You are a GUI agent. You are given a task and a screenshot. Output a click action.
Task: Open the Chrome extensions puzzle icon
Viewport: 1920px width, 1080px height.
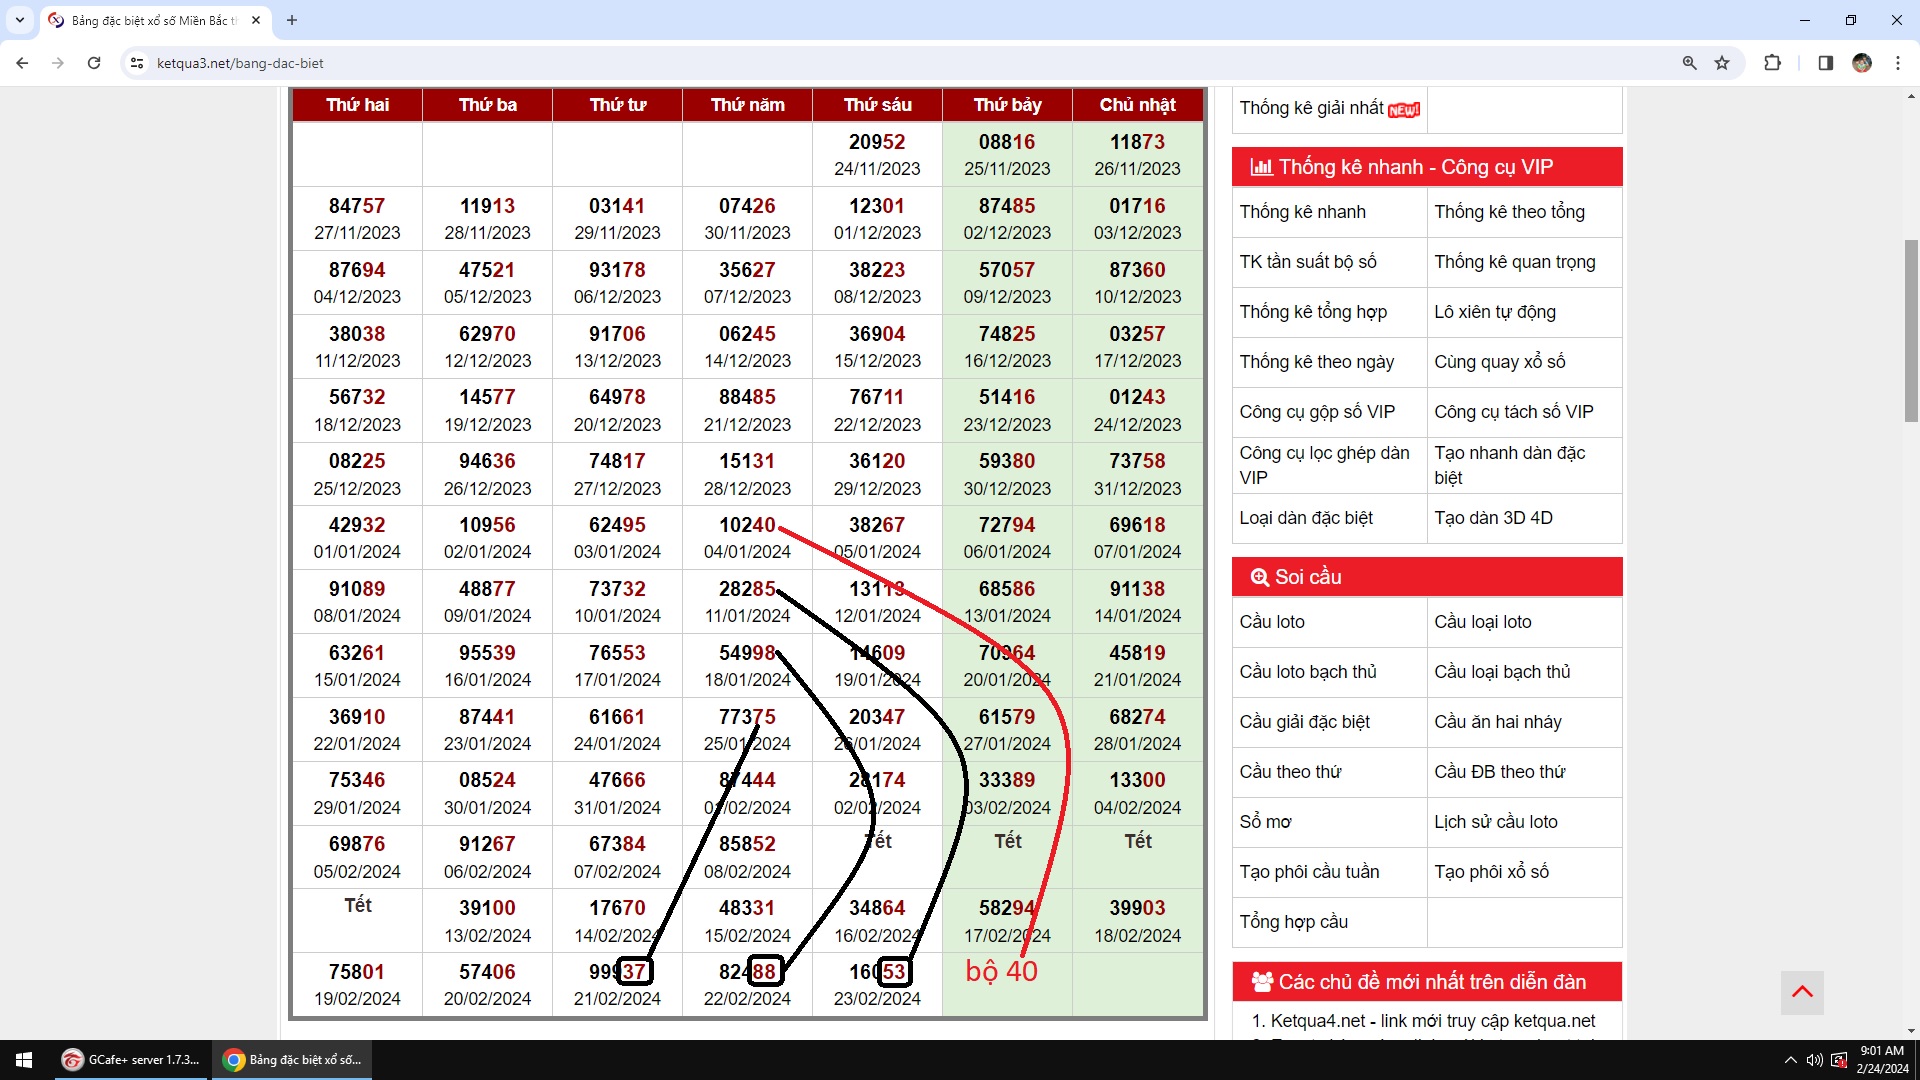(1772, 63)
